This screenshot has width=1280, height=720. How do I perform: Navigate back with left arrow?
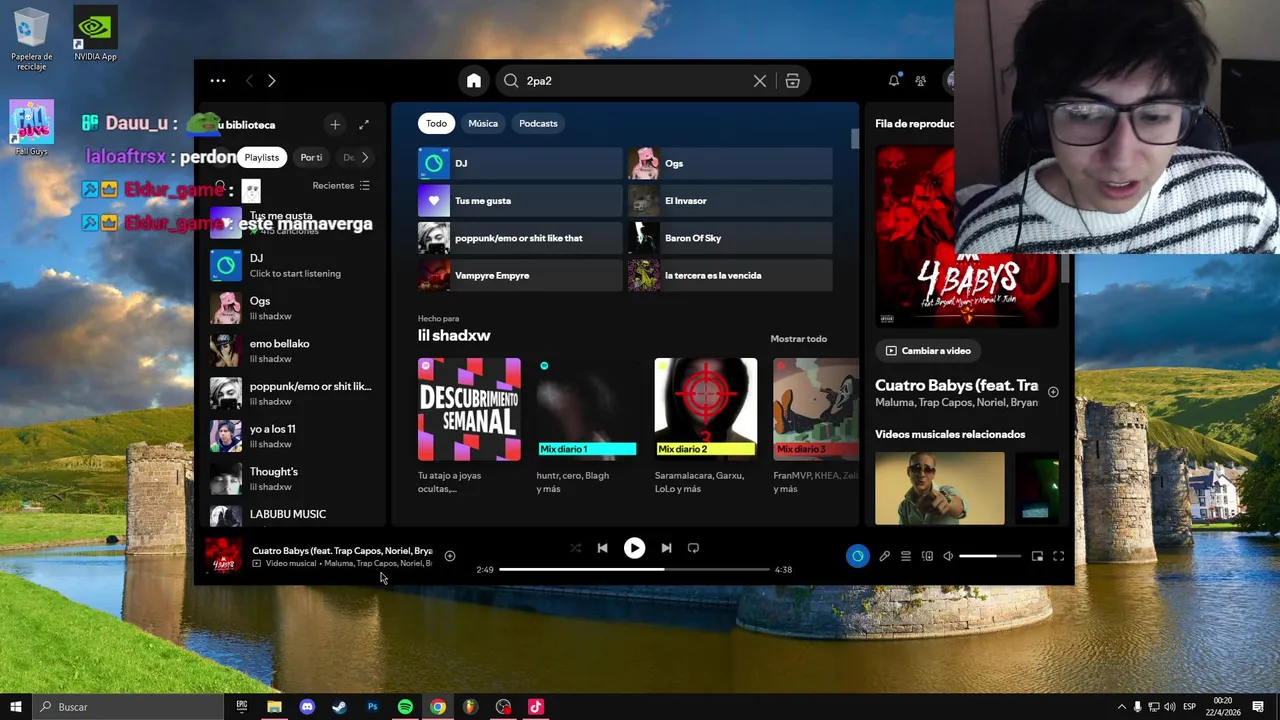tap(249, 81)
